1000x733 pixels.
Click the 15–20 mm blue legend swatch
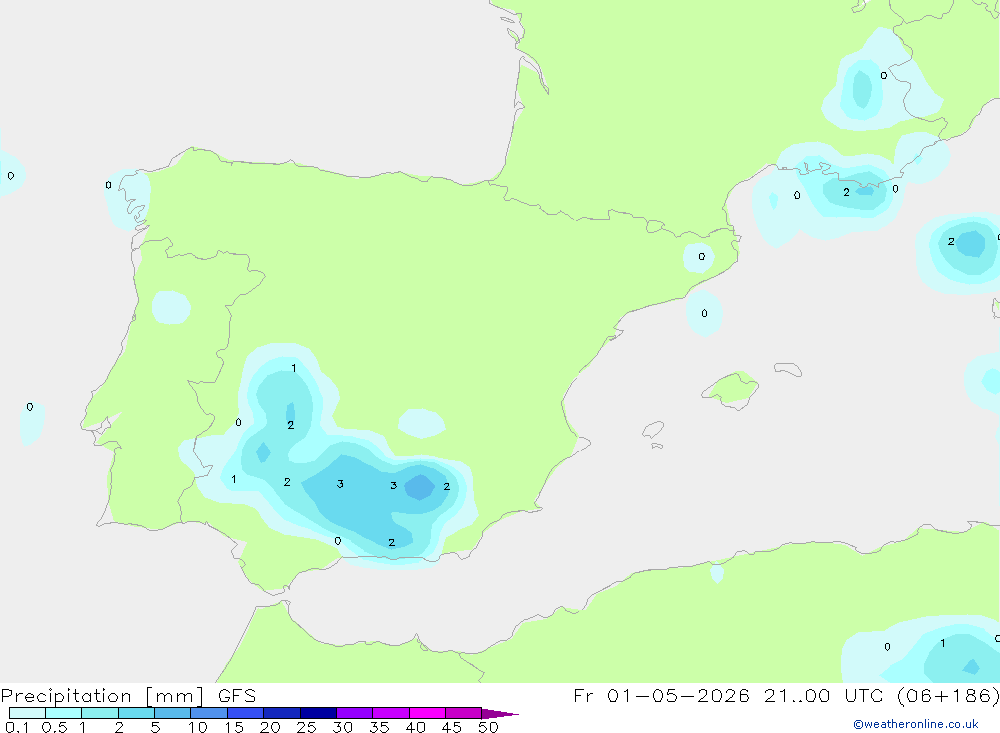tap(245, 713)
